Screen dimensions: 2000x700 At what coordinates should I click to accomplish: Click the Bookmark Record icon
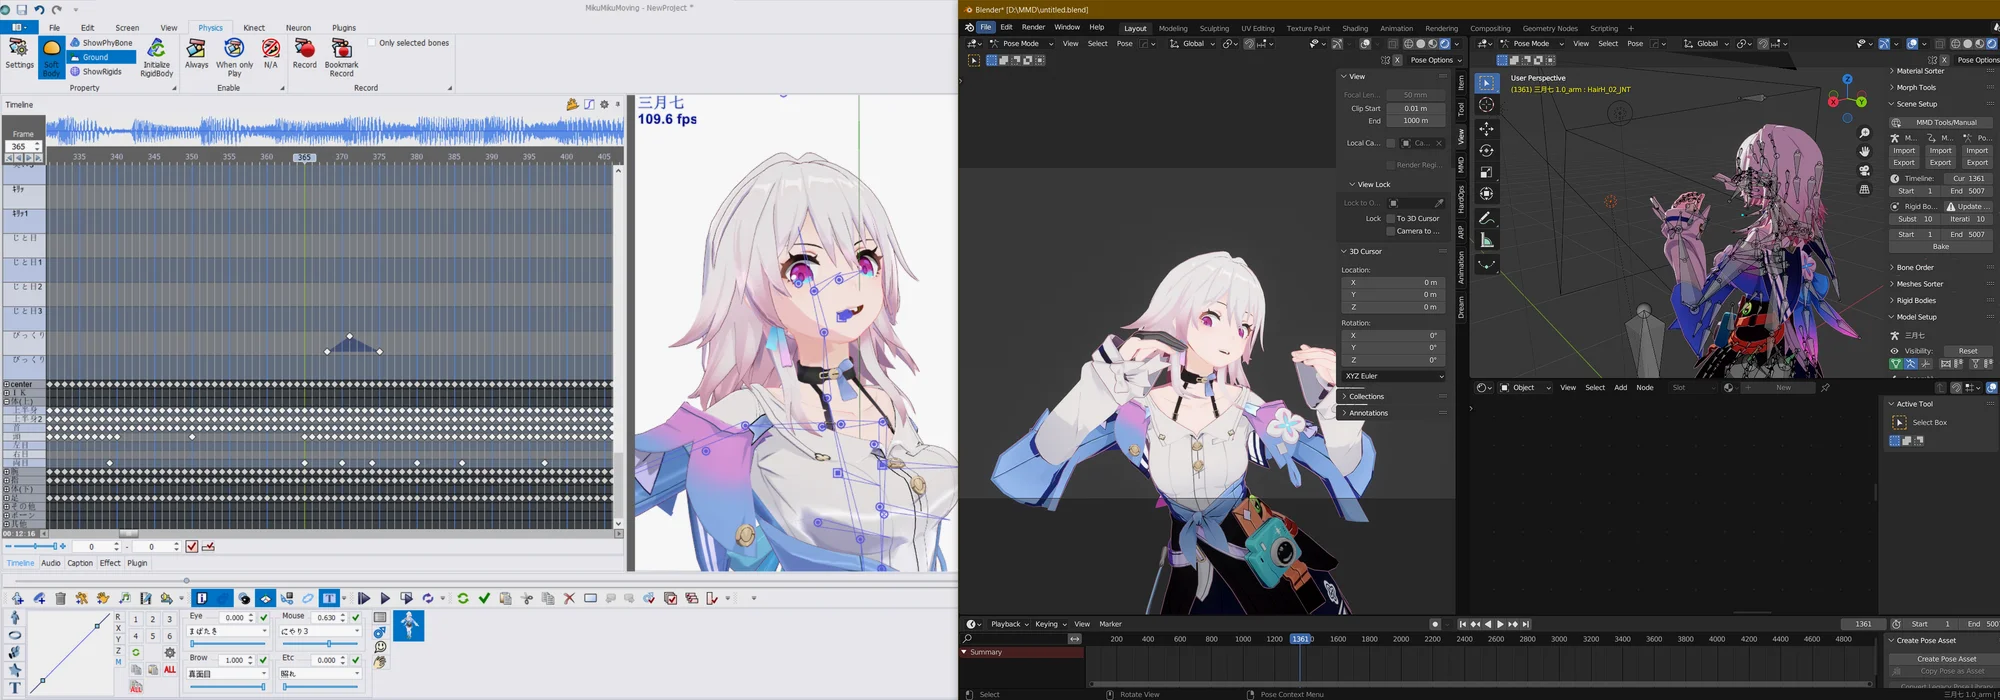[x=342, y=58]
